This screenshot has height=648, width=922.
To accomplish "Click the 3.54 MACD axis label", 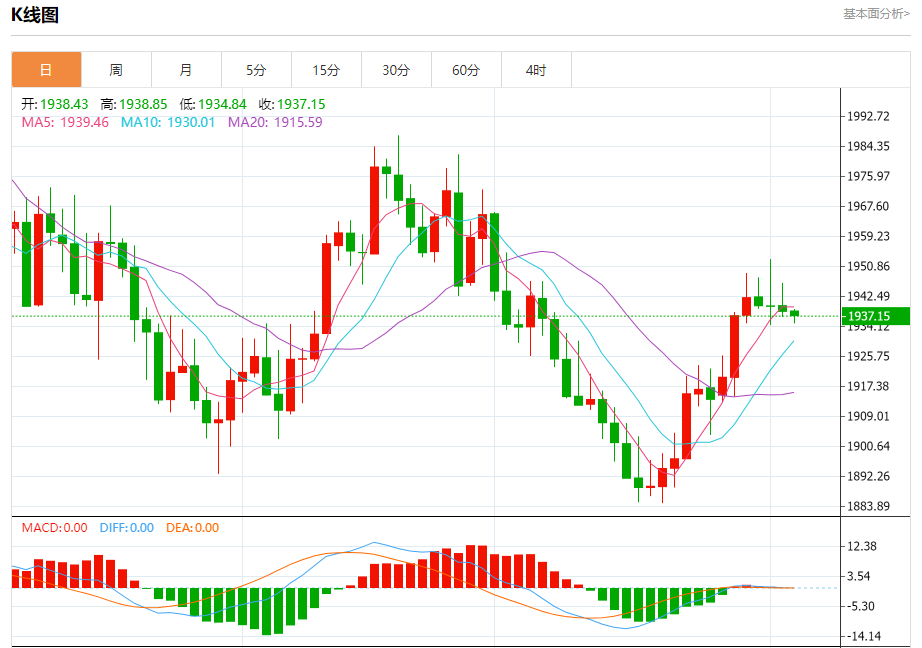I will [x=858, y=576].
